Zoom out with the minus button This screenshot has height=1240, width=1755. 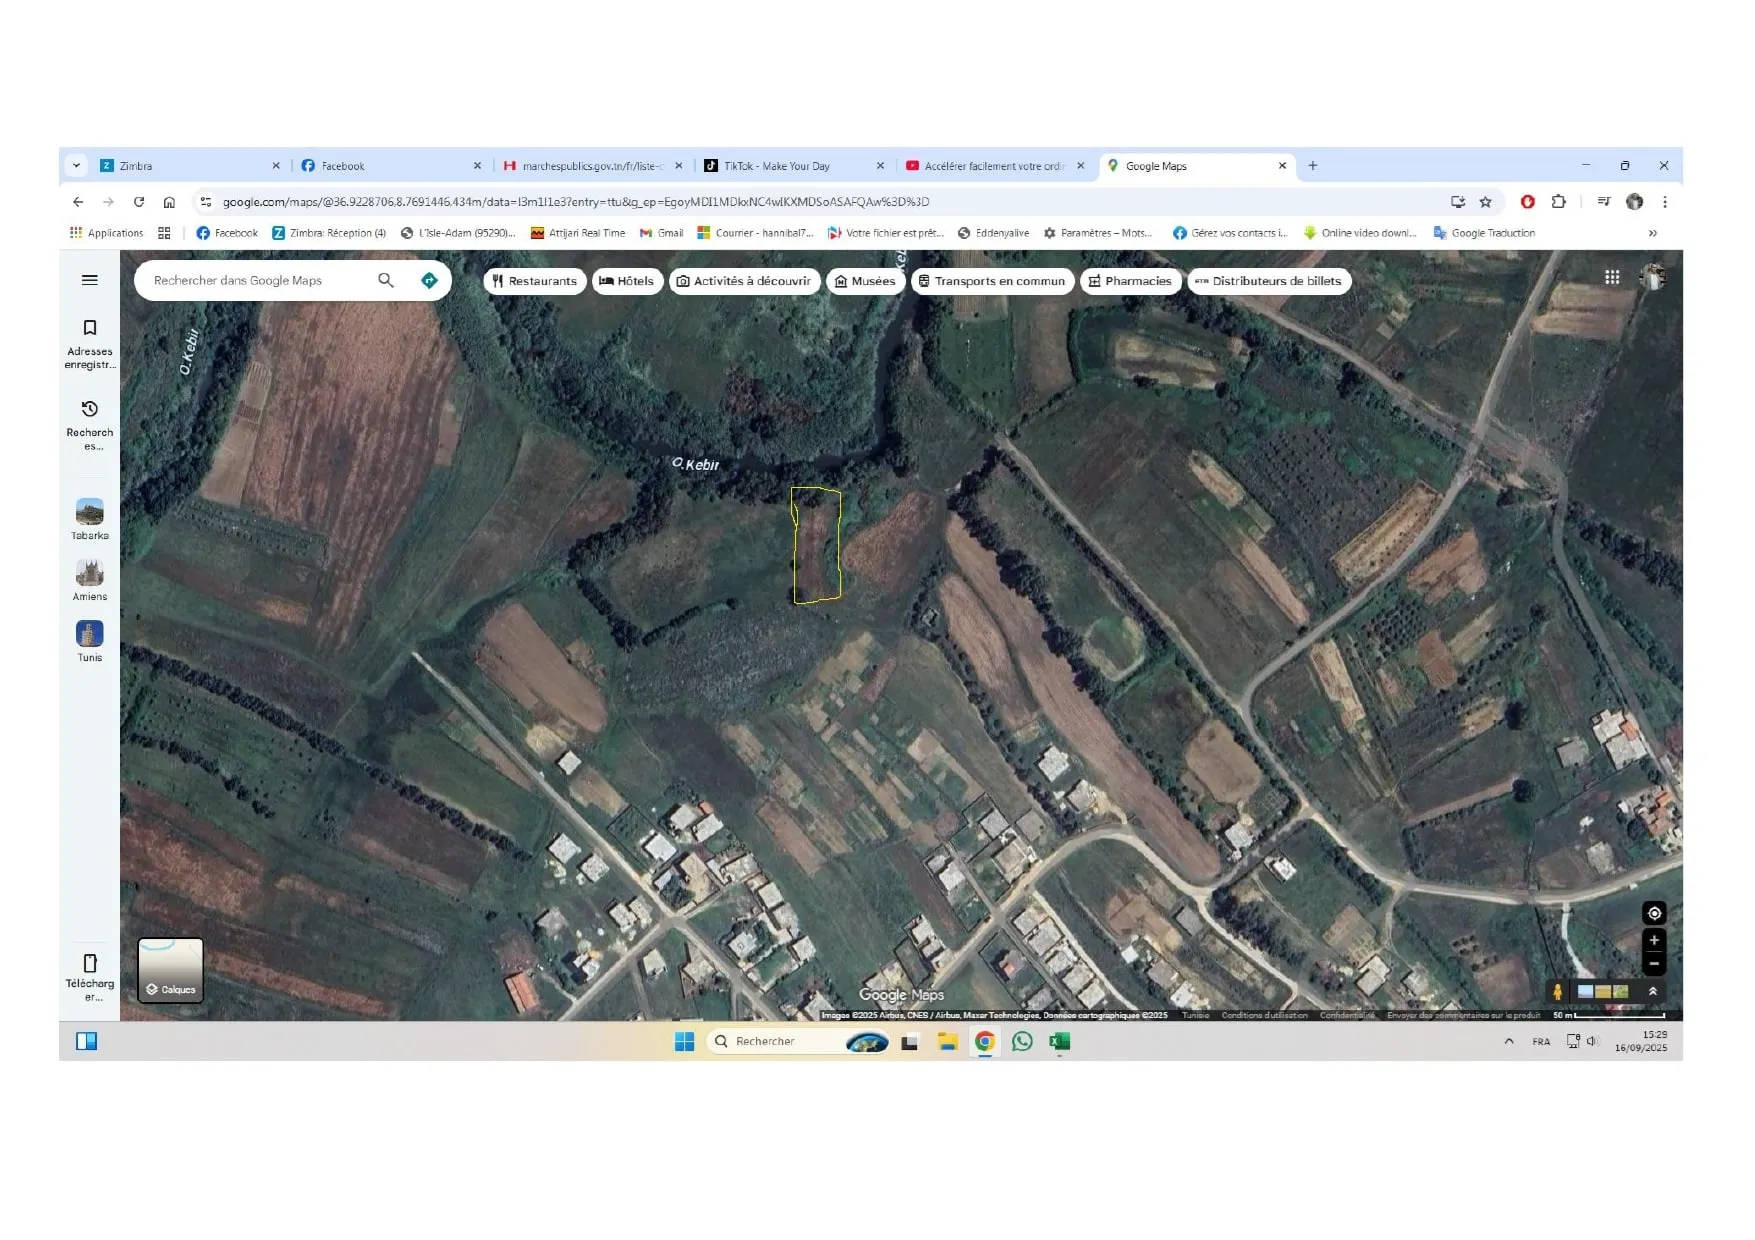point(1654,964)
